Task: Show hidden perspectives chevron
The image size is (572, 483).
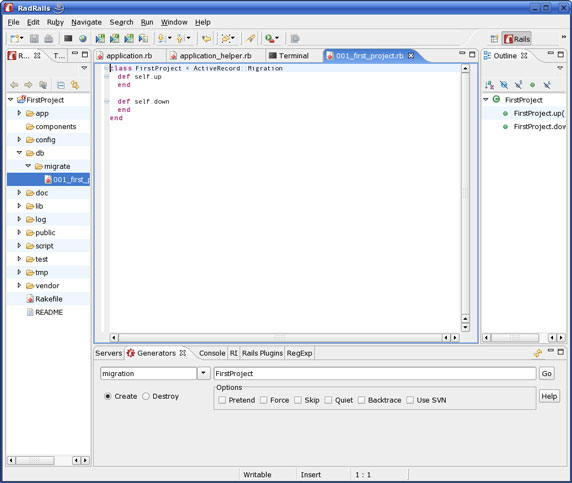Action: (x=563, y=37)
